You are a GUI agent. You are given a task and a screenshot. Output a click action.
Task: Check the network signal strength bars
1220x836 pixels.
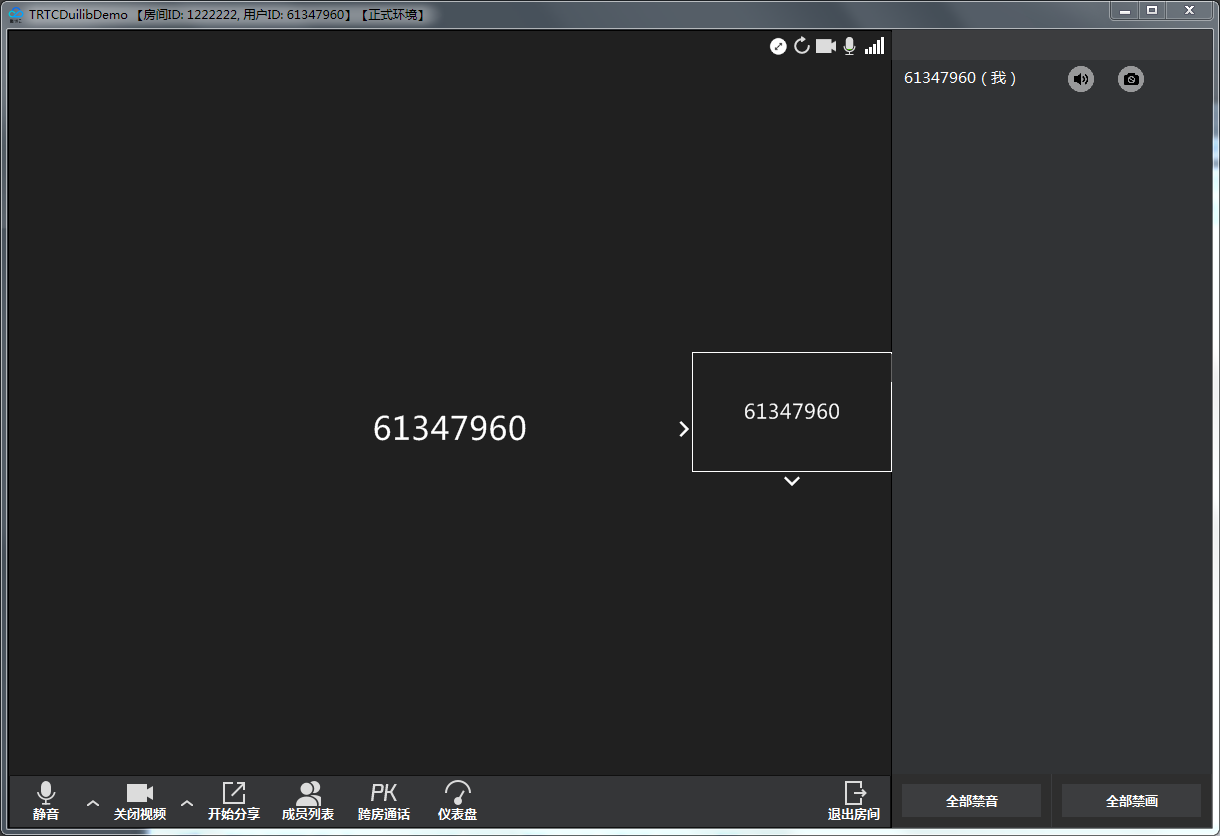coord(875,46)
